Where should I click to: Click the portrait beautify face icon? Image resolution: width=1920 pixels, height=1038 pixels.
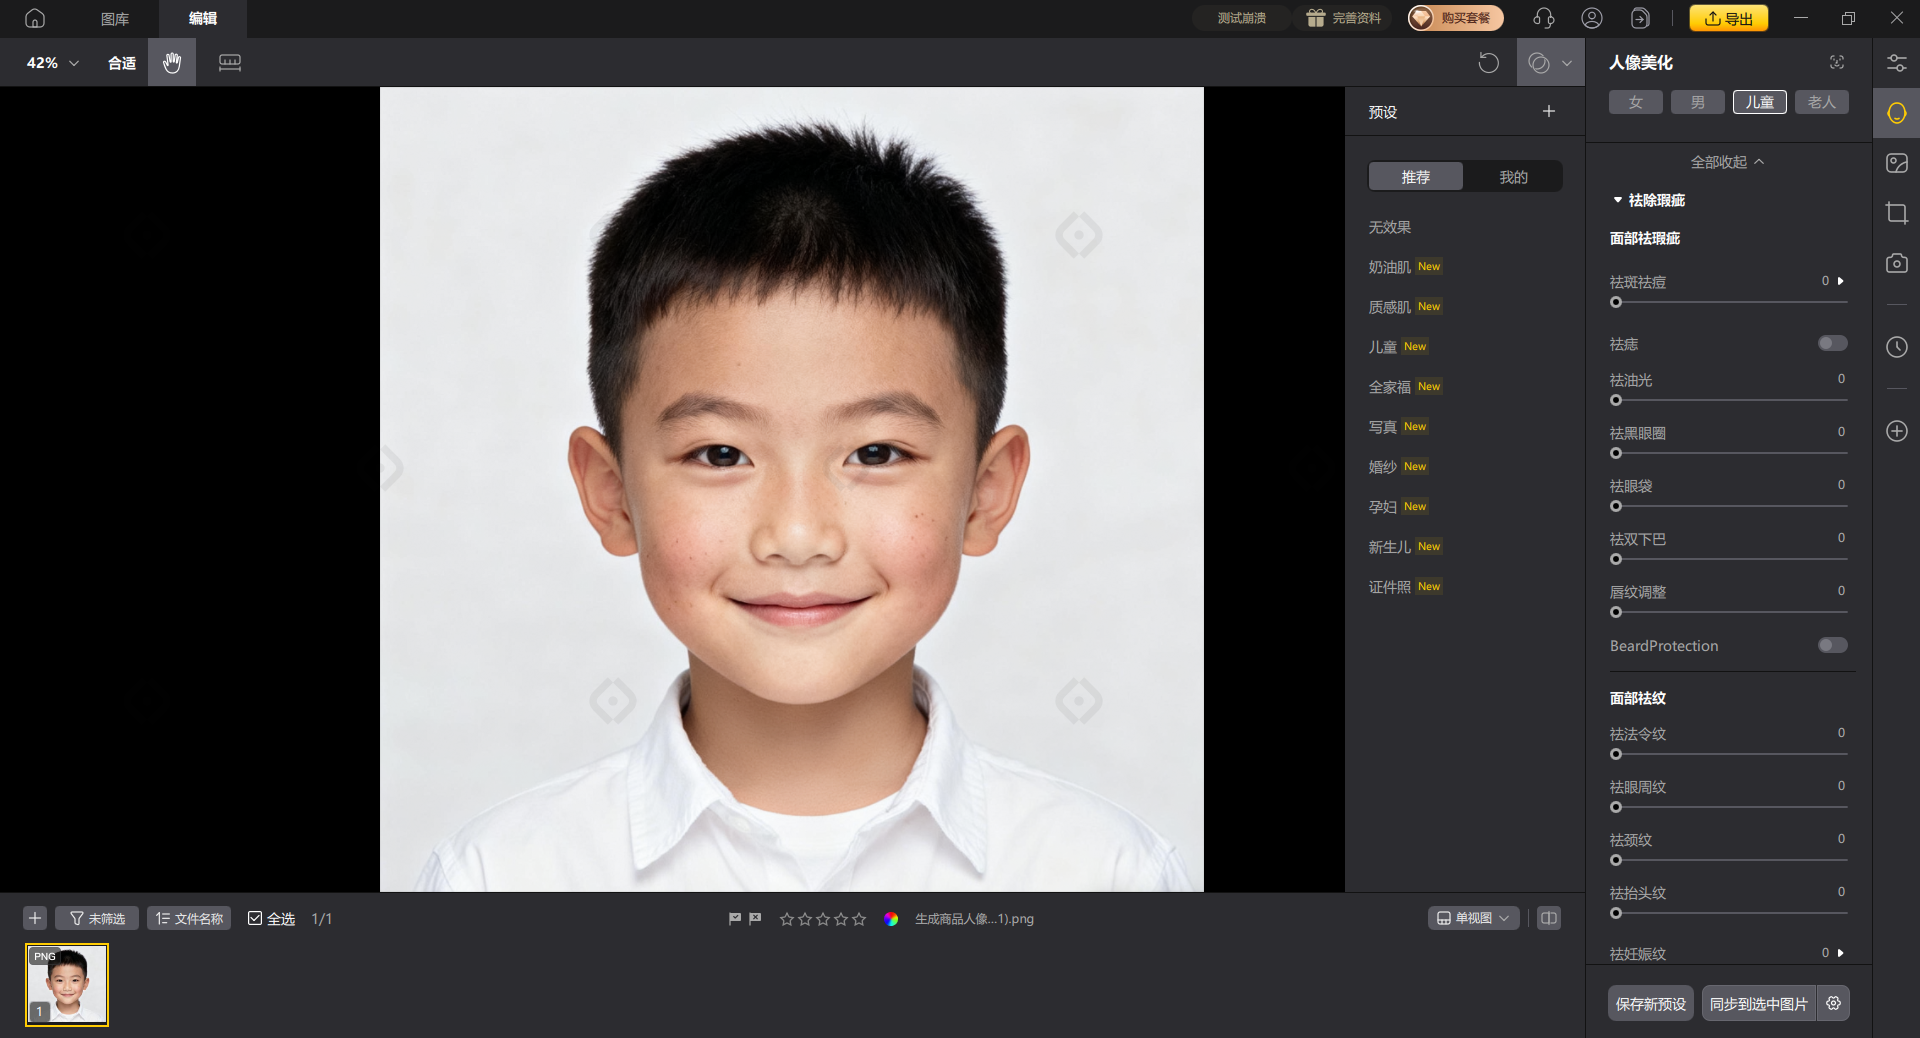pos(1896,113)
